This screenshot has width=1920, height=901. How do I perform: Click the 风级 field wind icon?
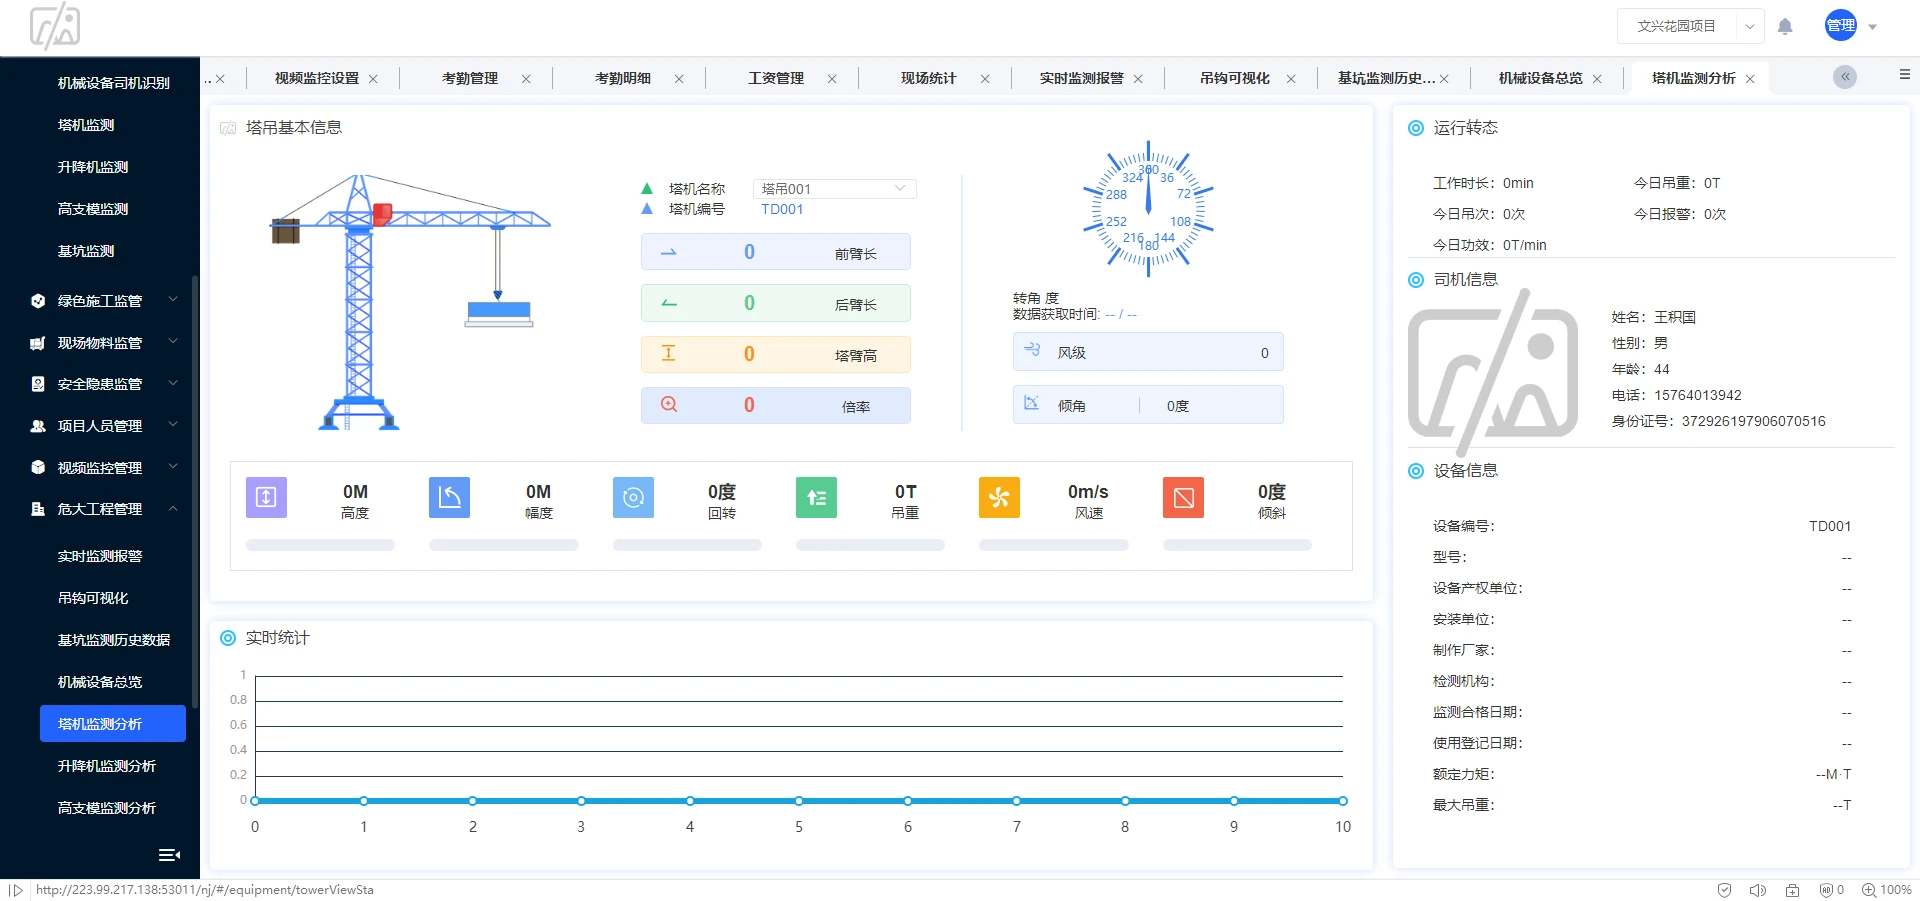[1032, 351]
